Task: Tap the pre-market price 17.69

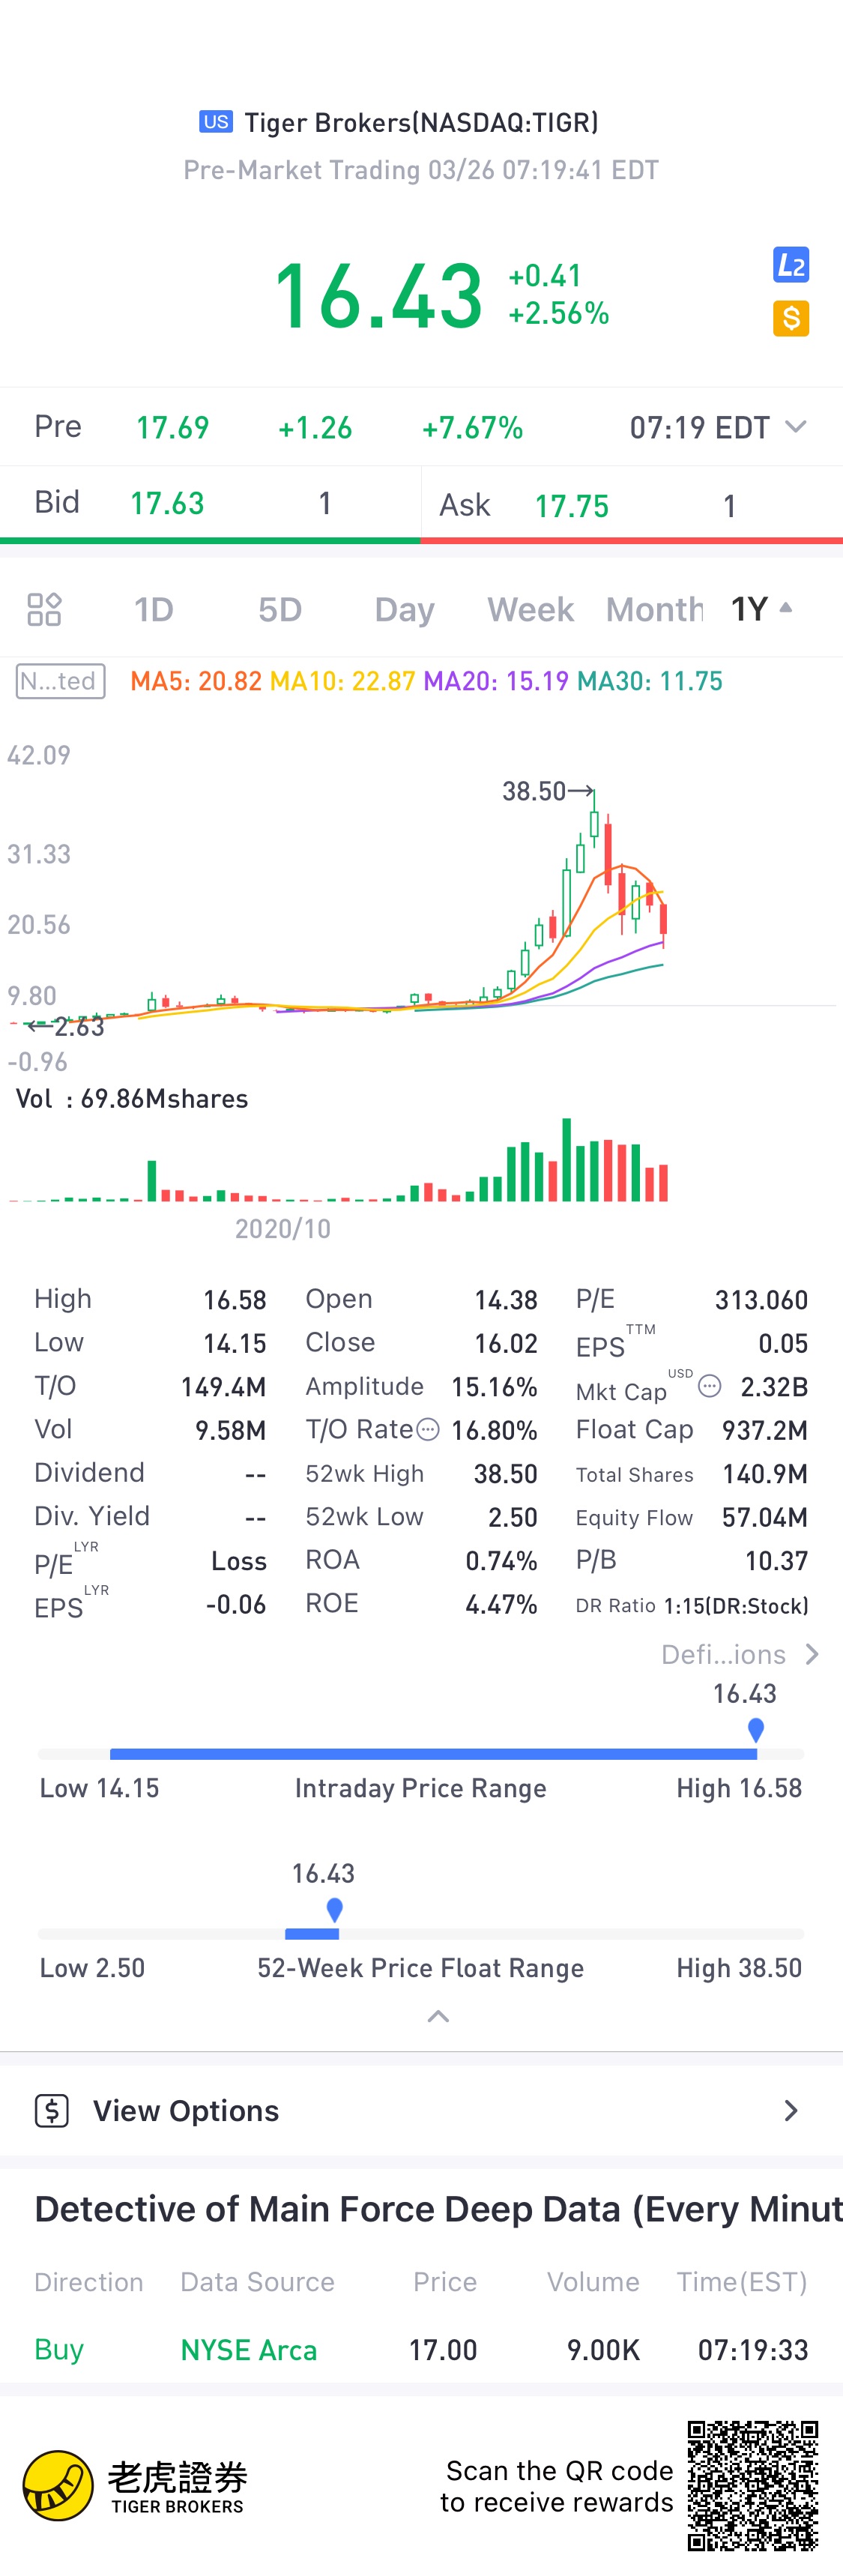Action: [172, 428]
